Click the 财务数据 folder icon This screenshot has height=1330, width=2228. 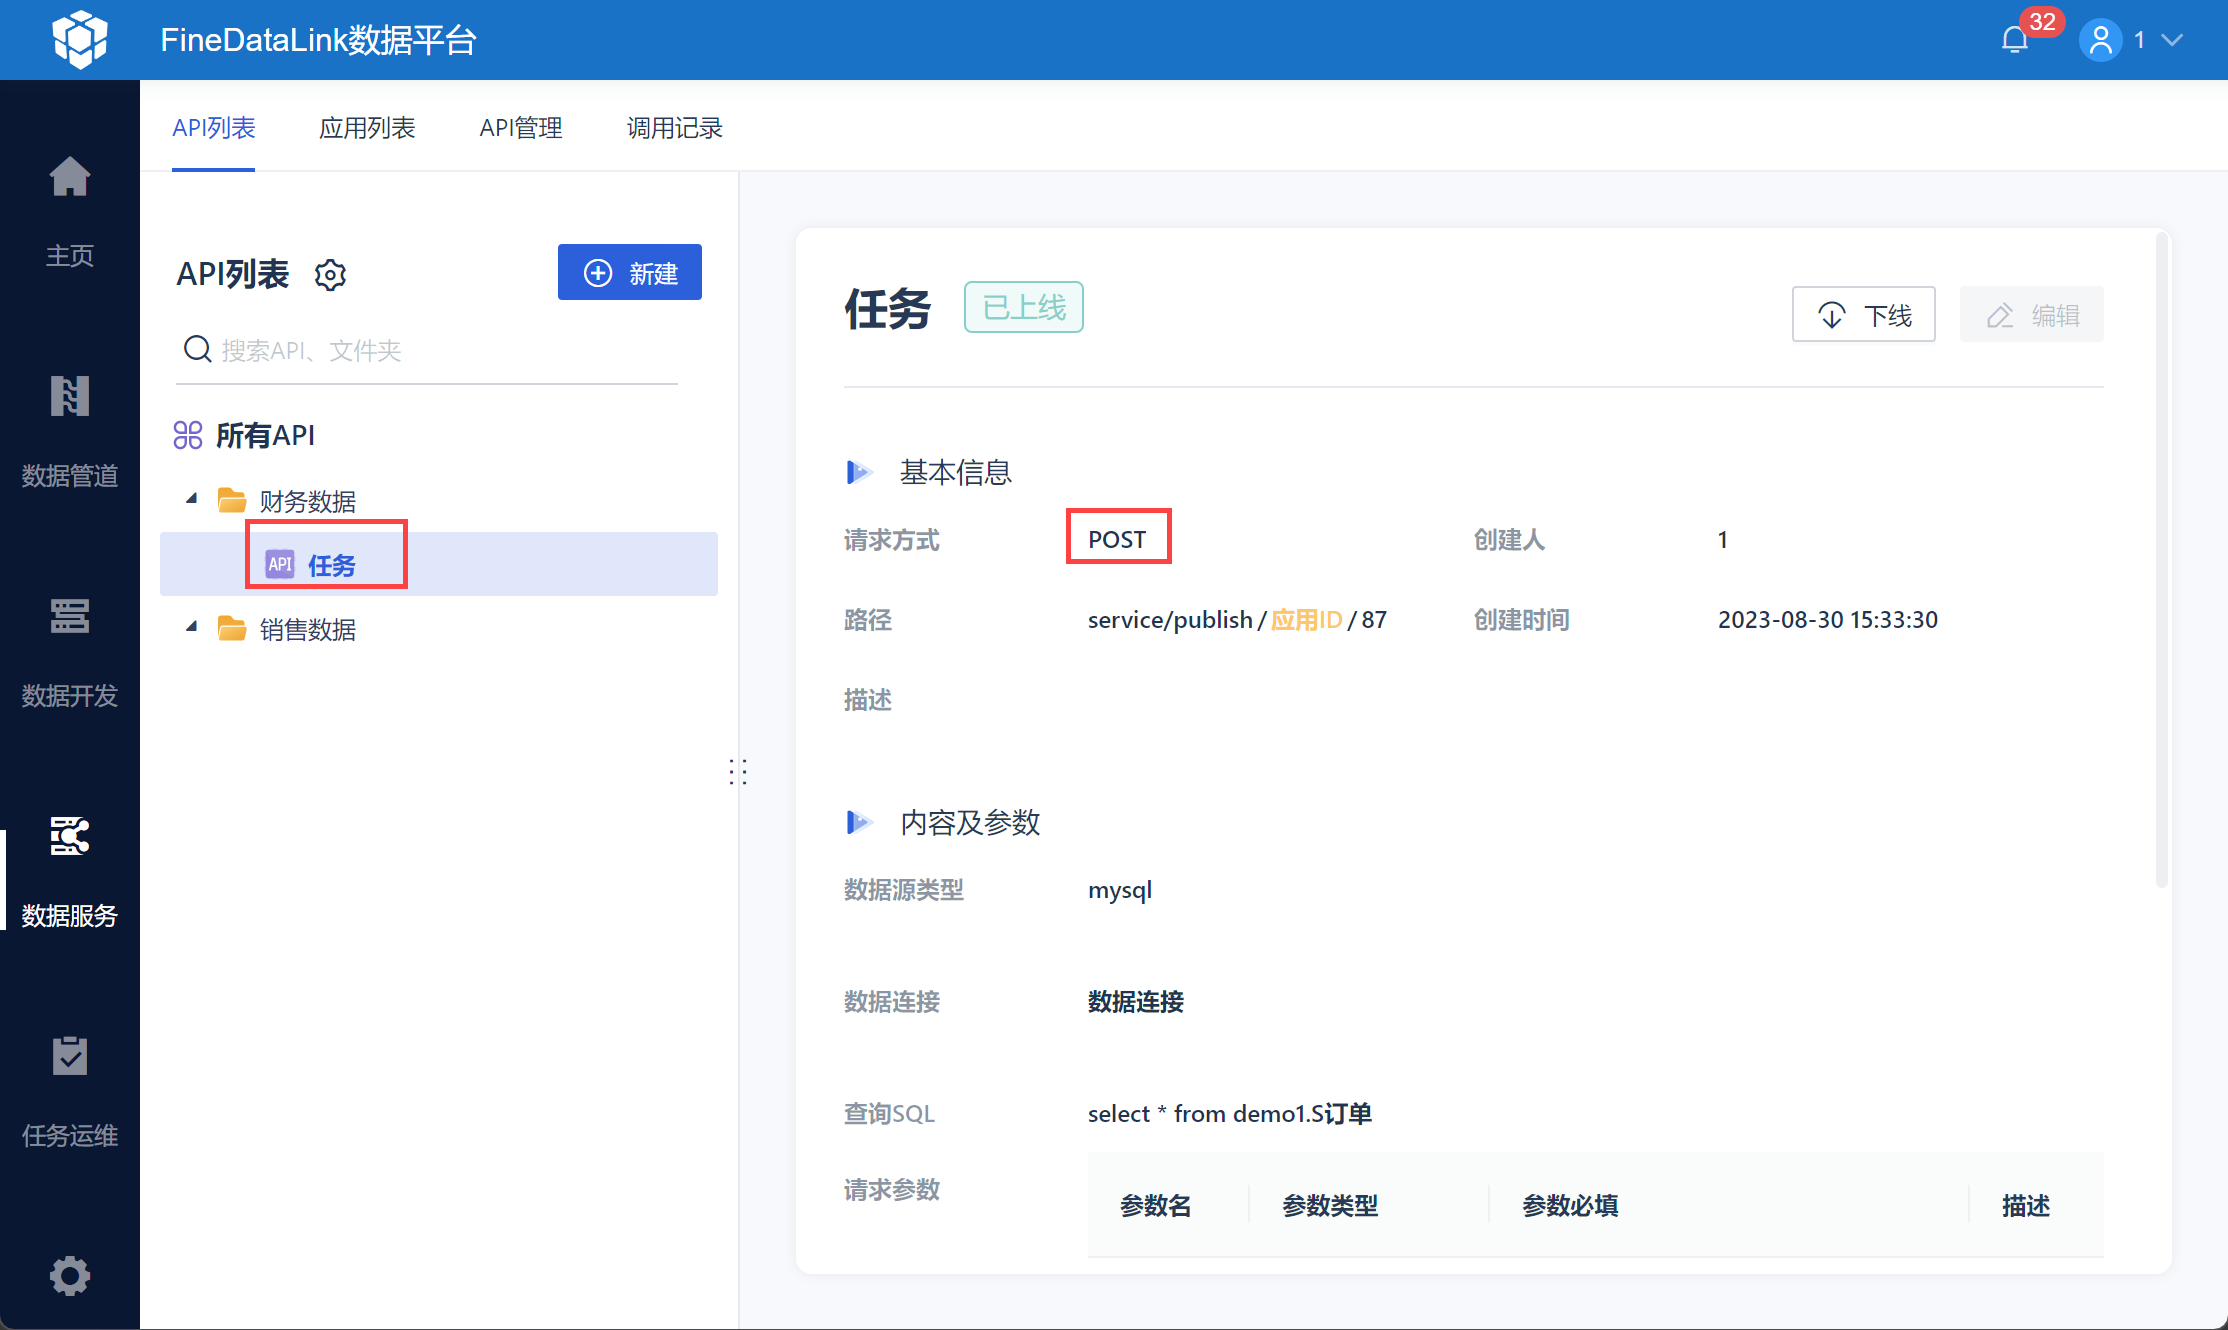tap(232, 499)
